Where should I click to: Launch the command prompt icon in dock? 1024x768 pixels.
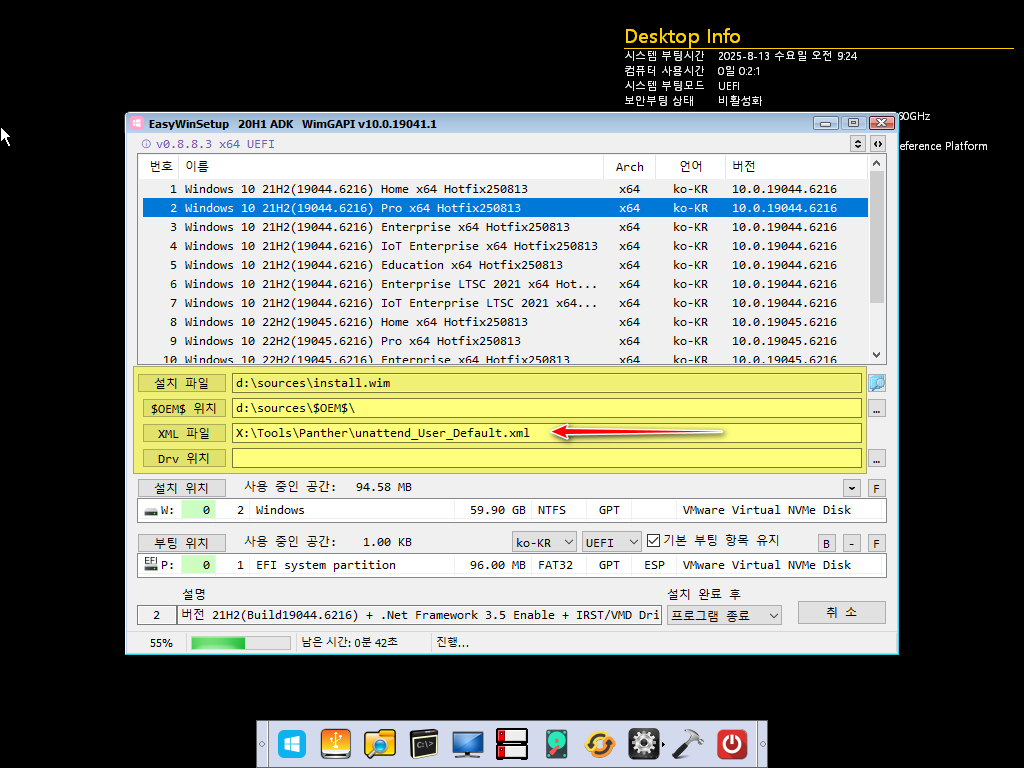coord(424,744)
